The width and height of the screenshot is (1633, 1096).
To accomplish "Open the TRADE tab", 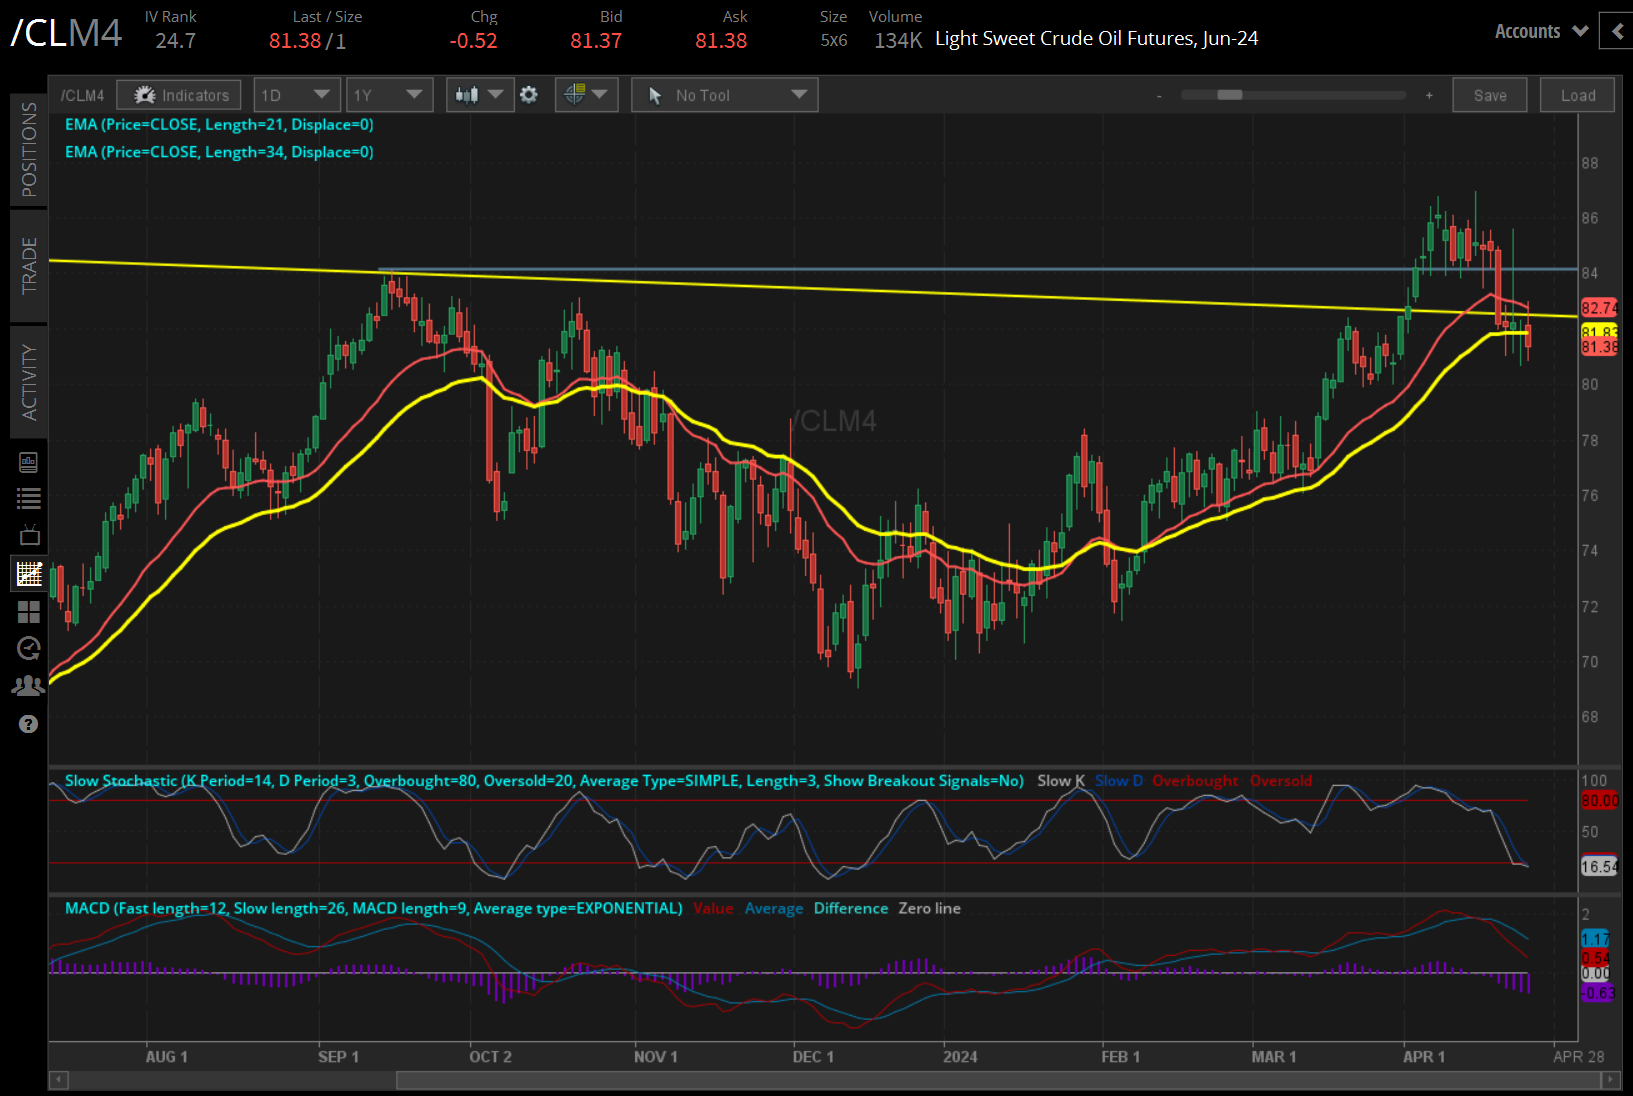I will (28, 267).
